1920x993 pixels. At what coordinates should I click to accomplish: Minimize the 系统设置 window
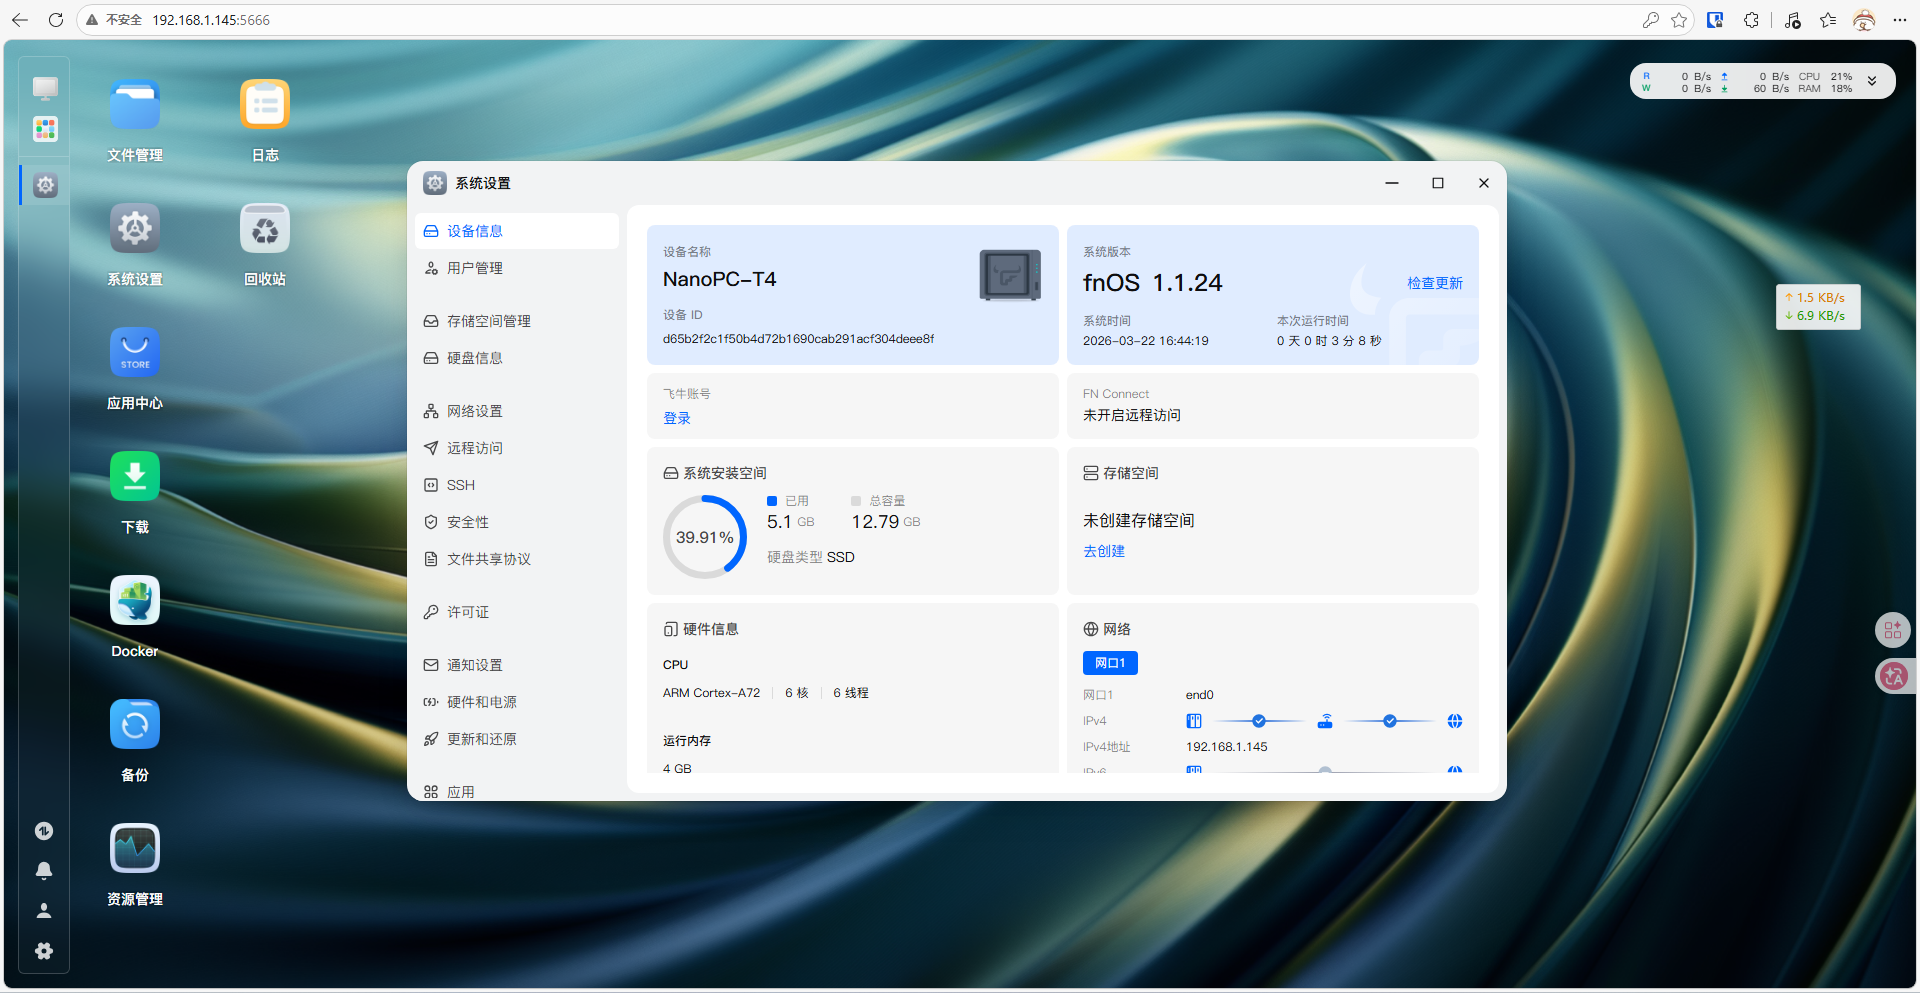click(x=1392, y=183)
